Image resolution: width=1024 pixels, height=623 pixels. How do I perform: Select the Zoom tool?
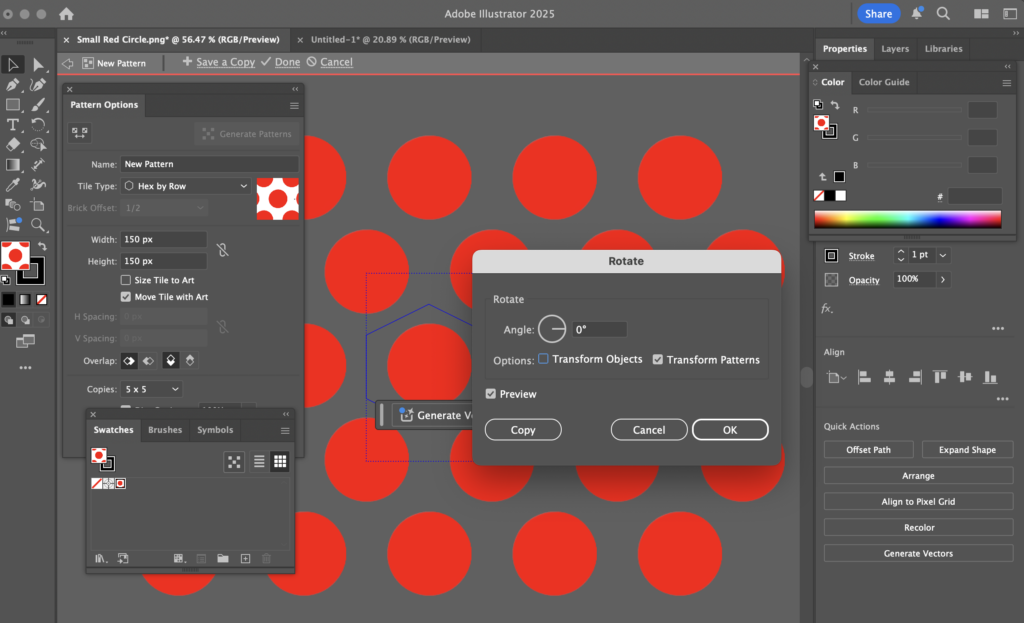[x=38, y=225]
